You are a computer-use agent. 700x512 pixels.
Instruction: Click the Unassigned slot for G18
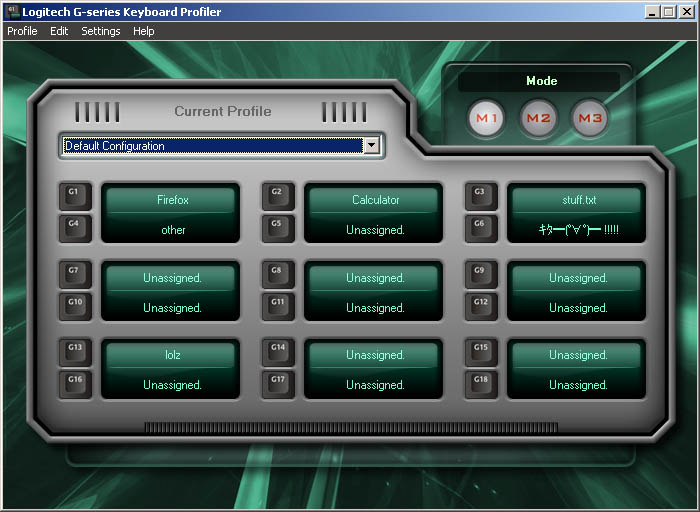[x=576, y=383]
